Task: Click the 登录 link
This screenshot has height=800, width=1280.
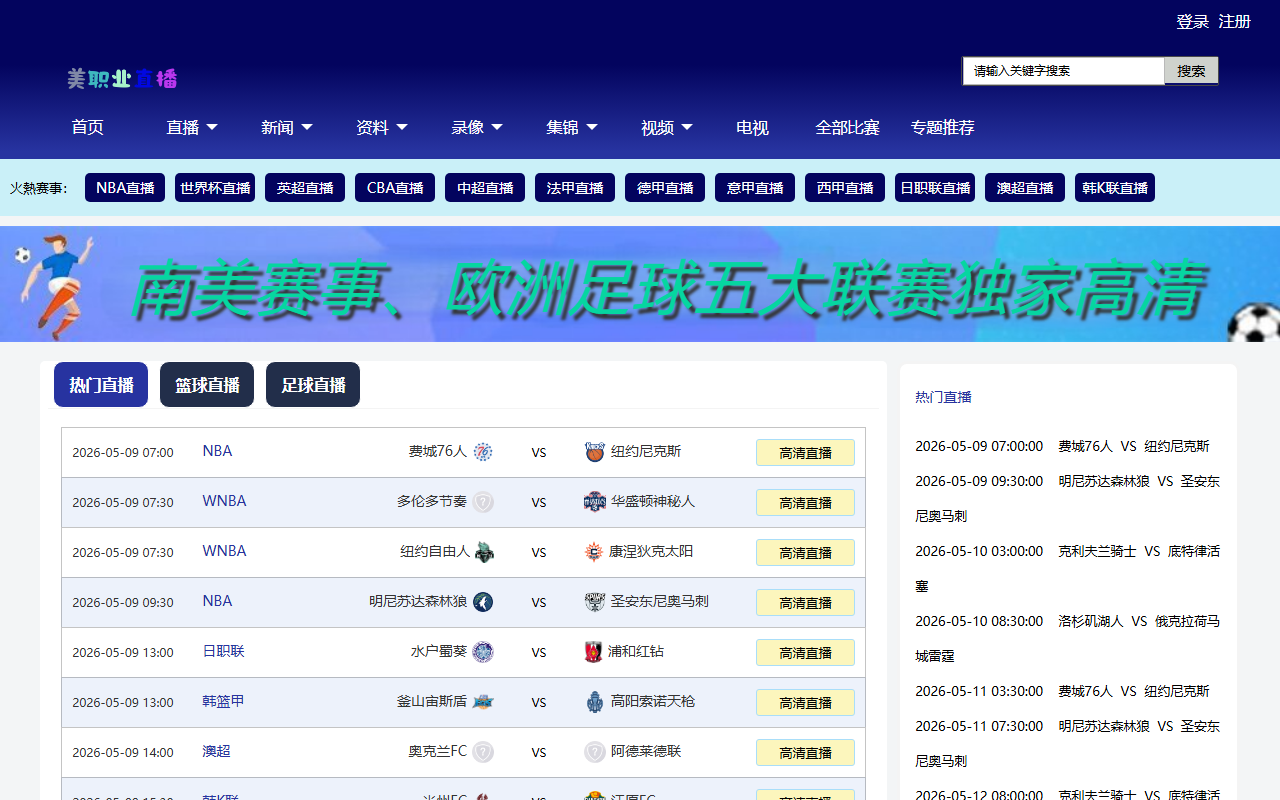Action: (1192, 21)
